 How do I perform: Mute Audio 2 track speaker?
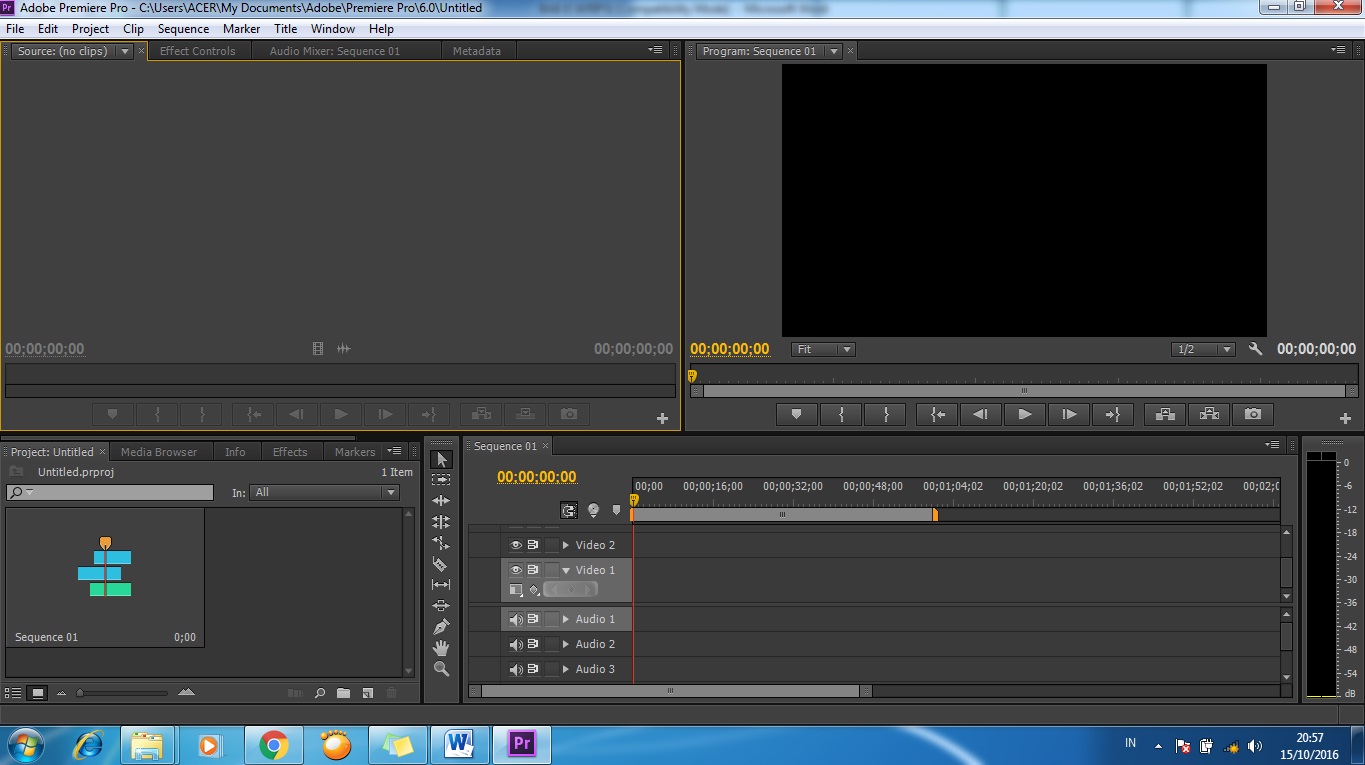[x=516, y=644]
